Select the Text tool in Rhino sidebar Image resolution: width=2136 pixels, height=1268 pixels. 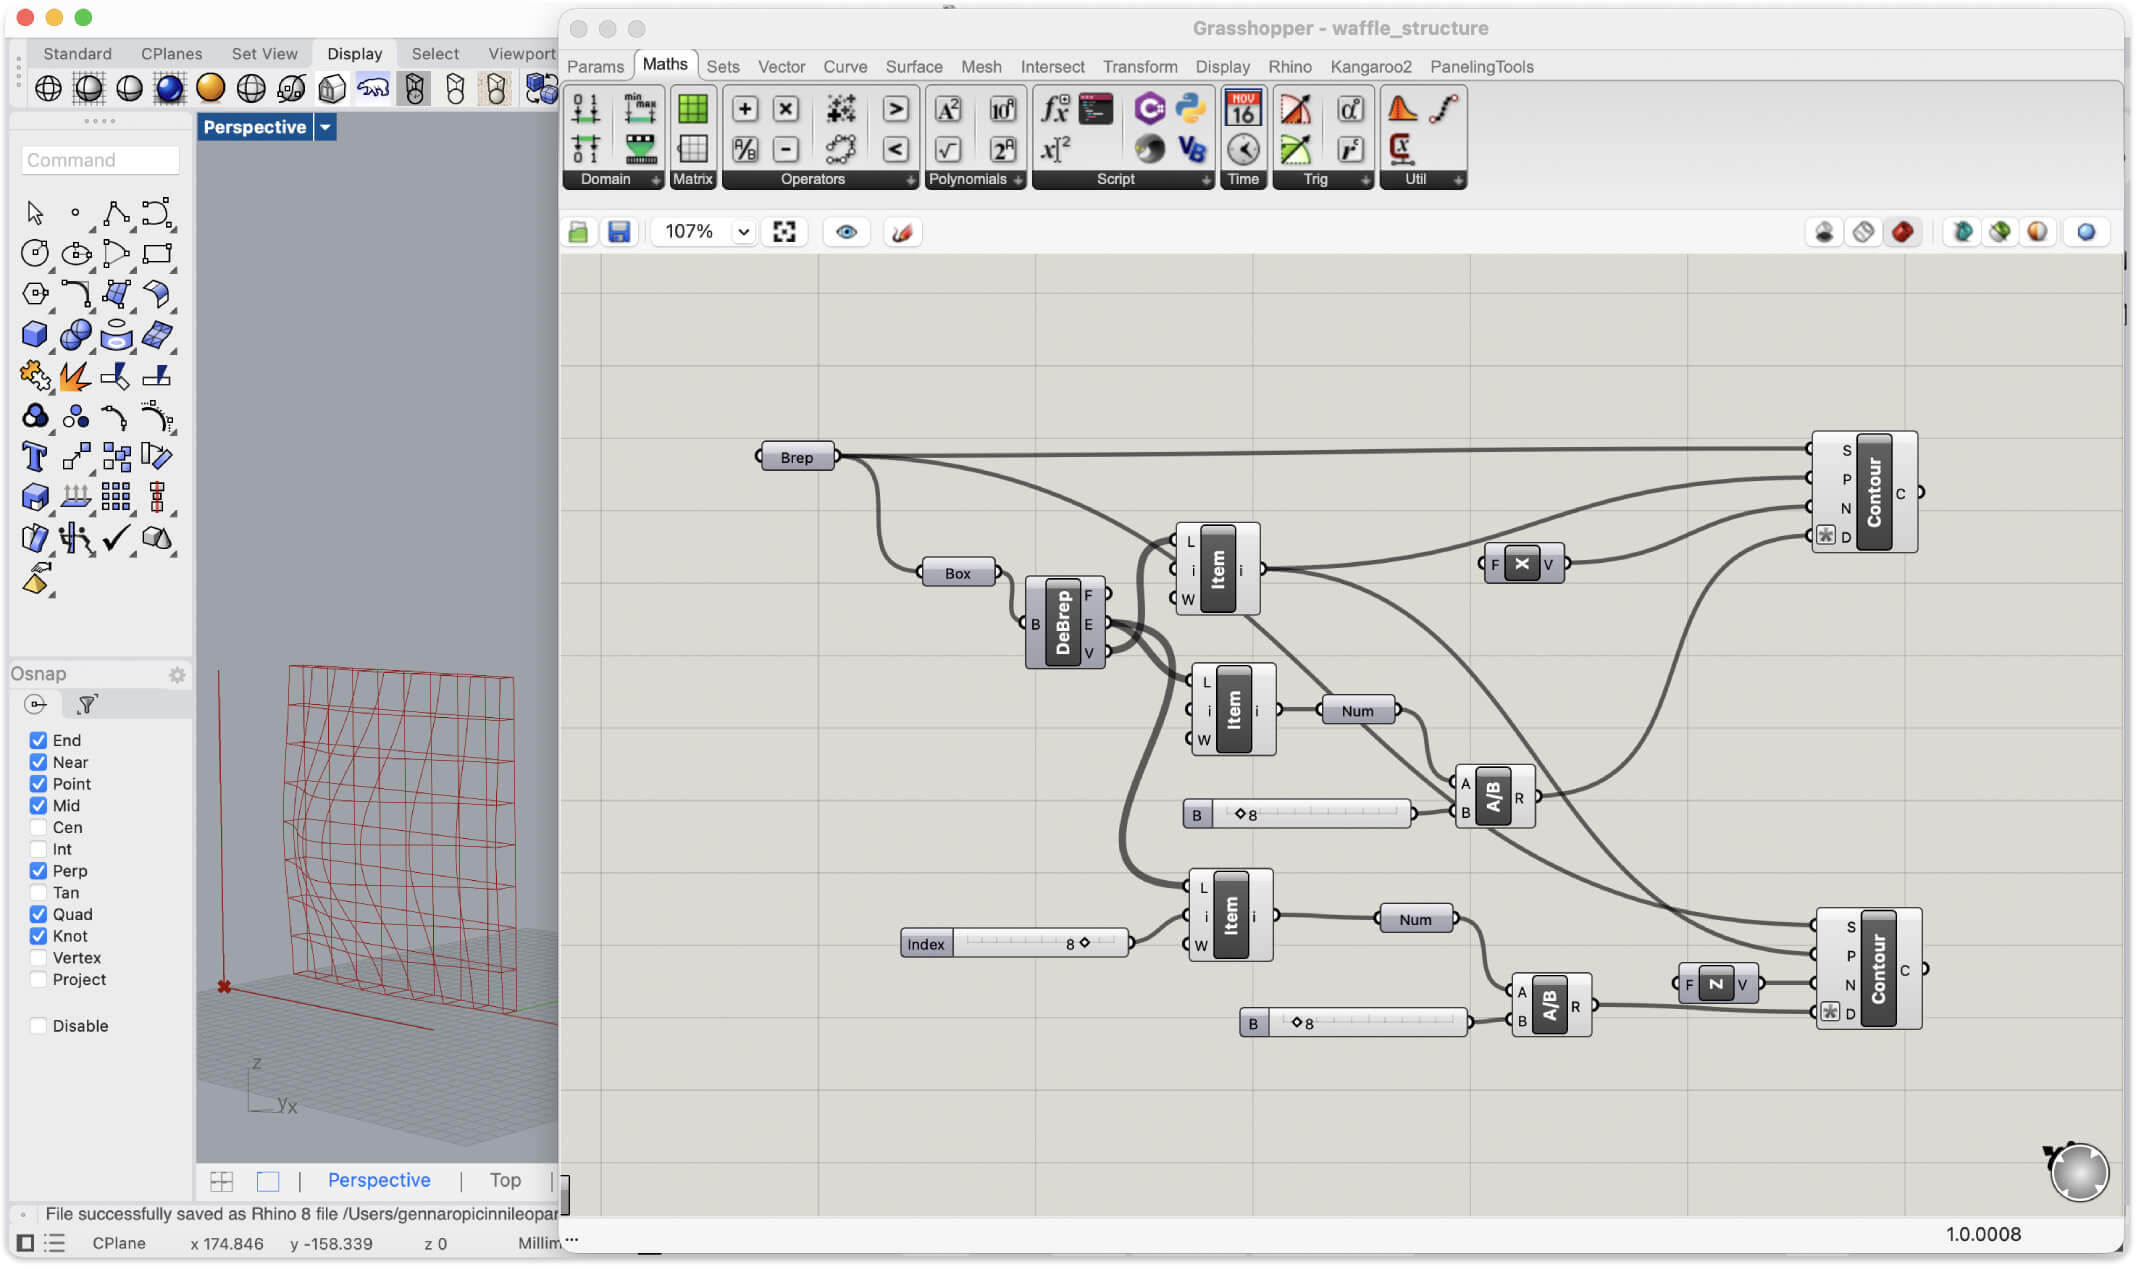(34, 457)
